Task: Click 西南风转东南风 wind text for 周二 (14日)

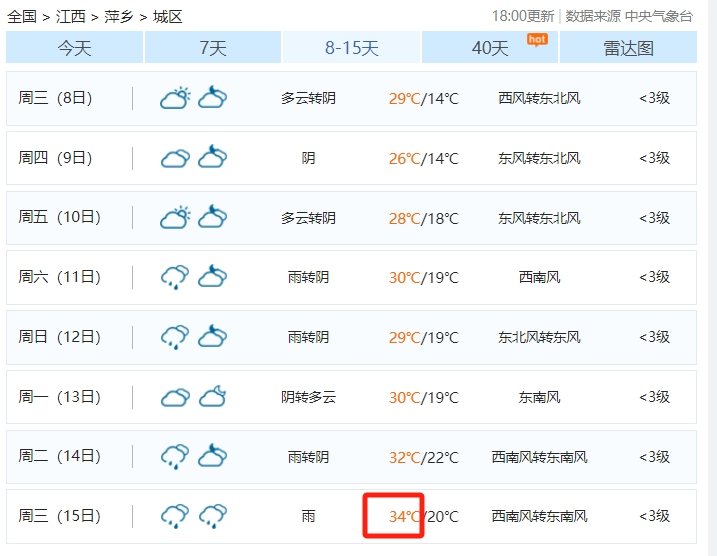Action: click(x=540, y=457)
